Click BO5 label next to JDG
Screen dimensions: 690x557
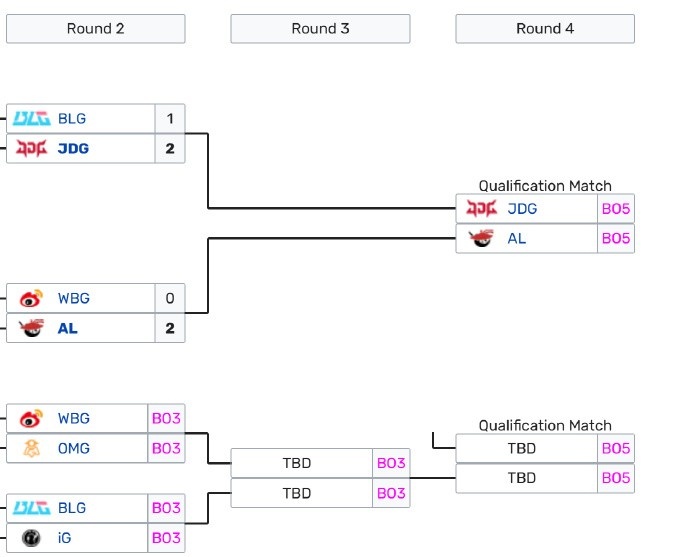[616, 209]
